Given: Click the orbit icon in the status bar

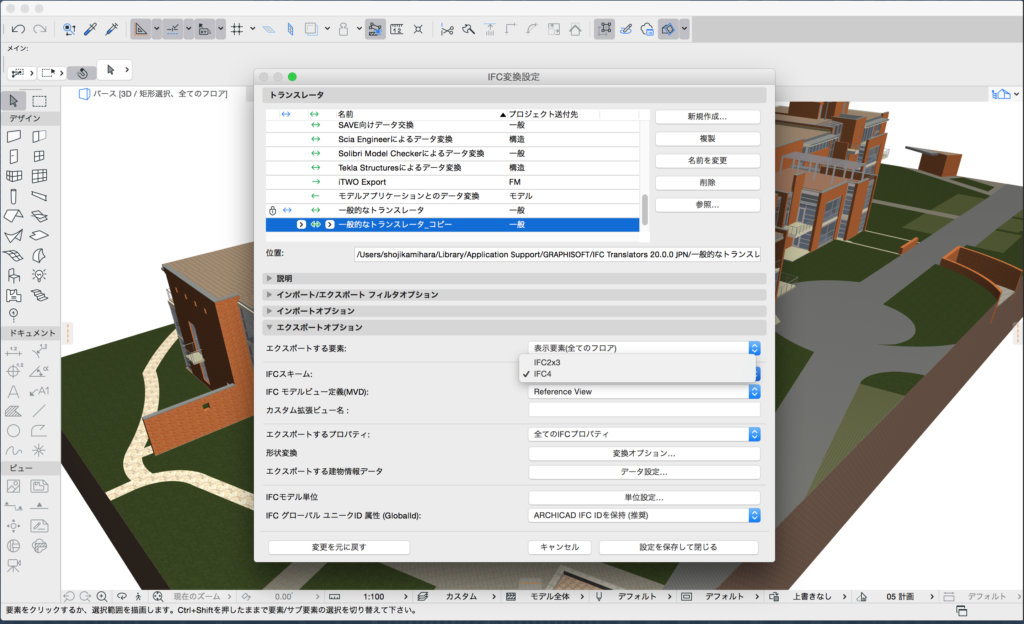Looking at the screenshot, I should (x=121, y=597).
